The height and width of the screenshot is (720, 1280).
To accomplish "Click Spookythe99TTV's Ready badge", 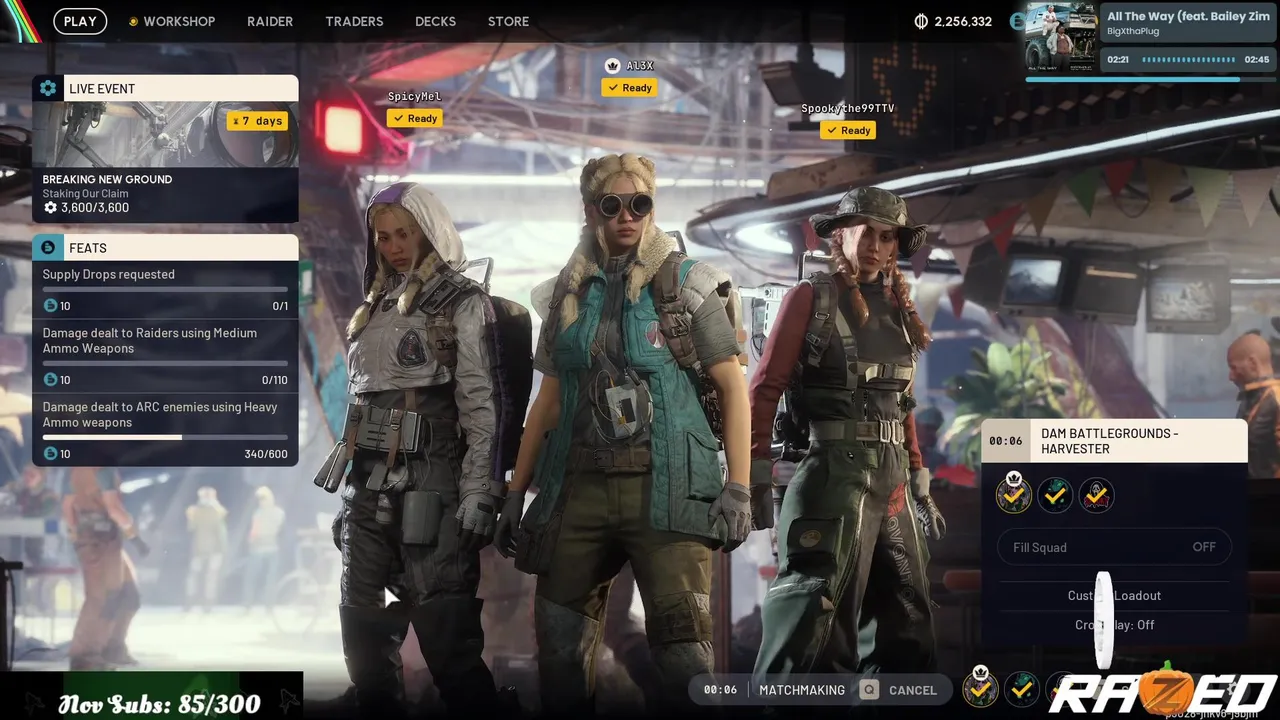I will [x=848, y=130].
